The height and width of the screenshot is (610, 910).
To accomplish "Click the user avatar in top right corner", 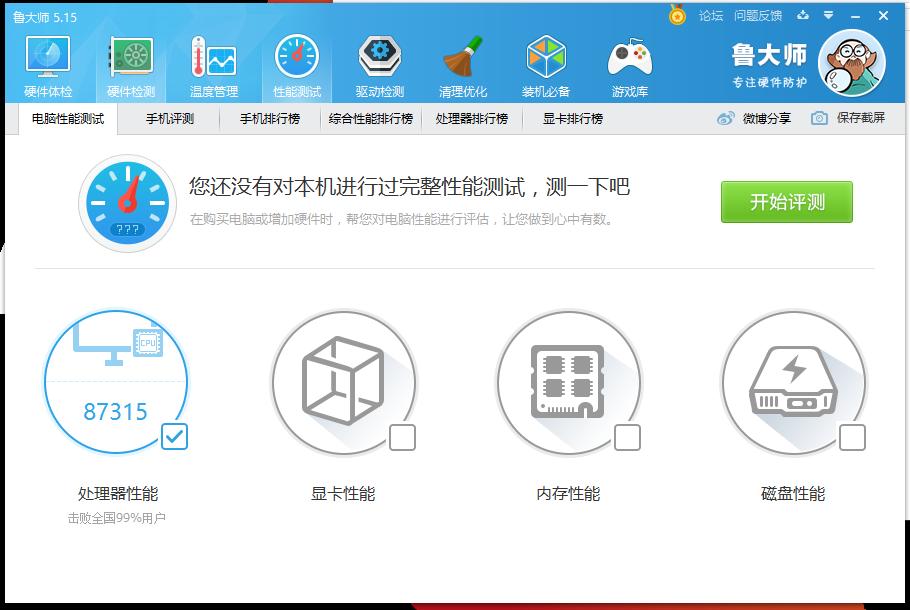I will (851, 61).
